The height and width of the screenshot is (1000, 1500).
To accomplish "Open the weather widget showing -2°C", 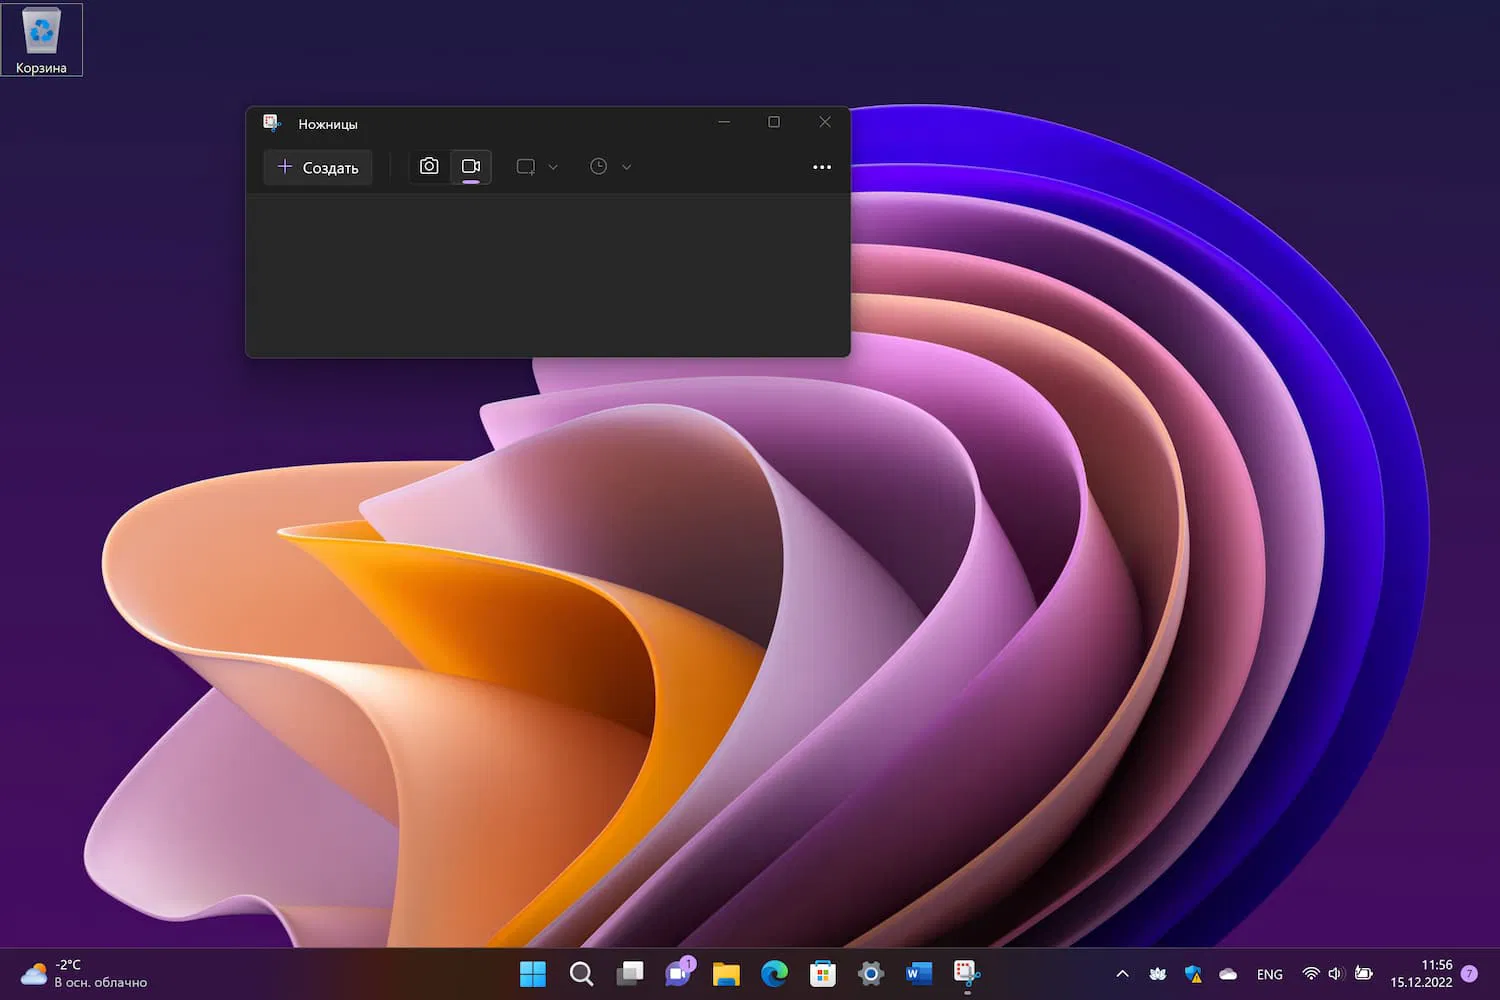I will point(85,974).
